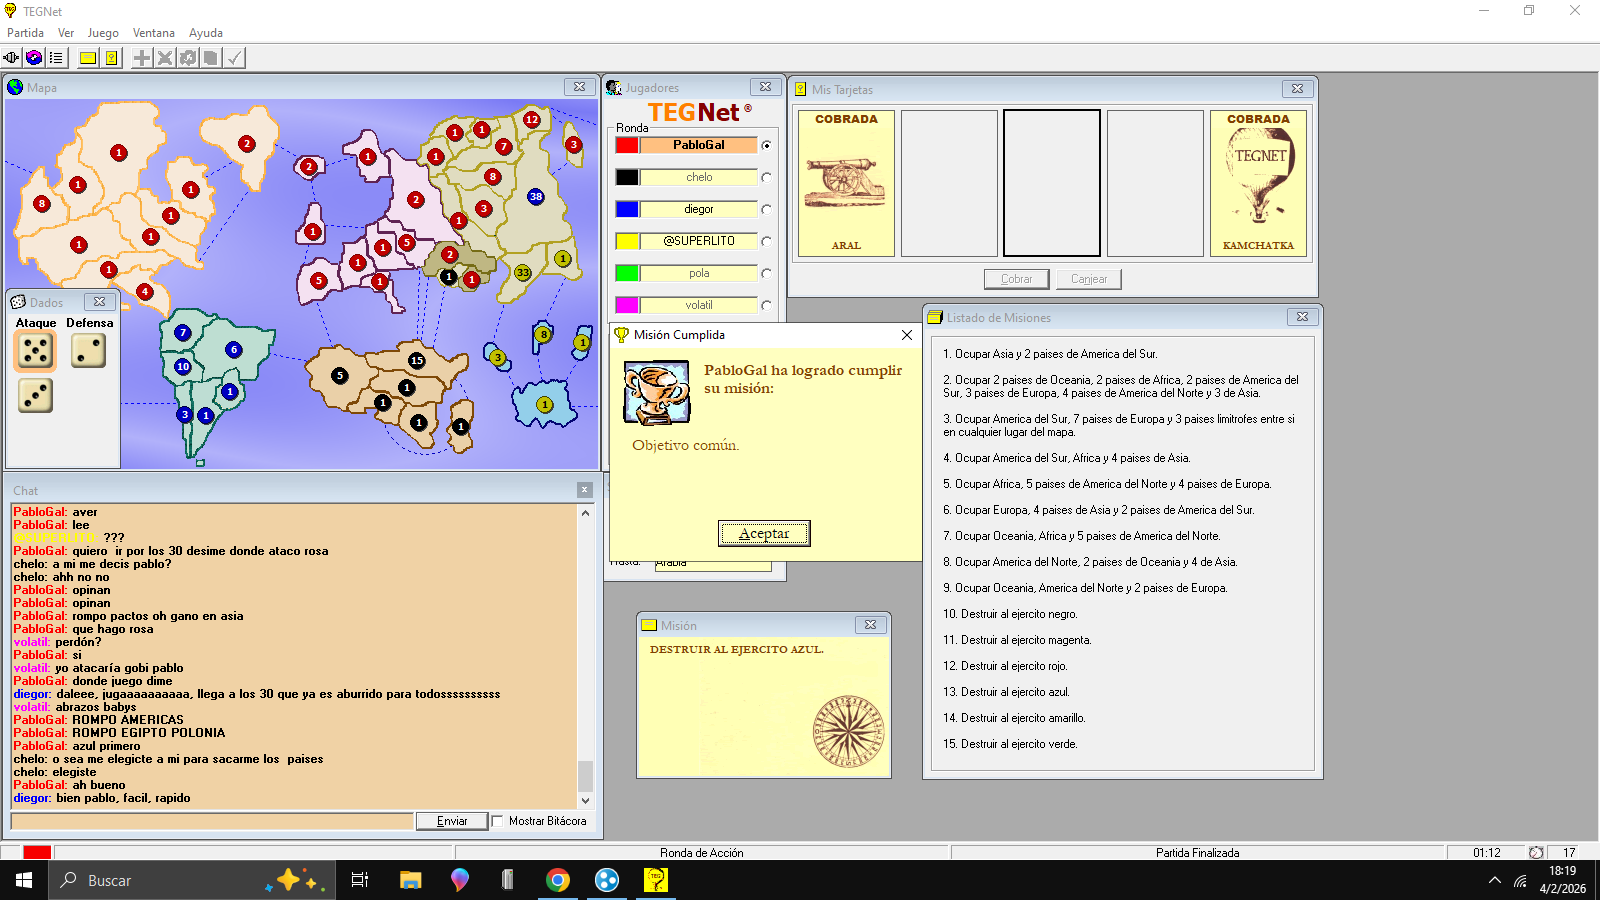Click the chat scrollbar down arrow
The image size is (1600, 900).
tap(586, 801)
